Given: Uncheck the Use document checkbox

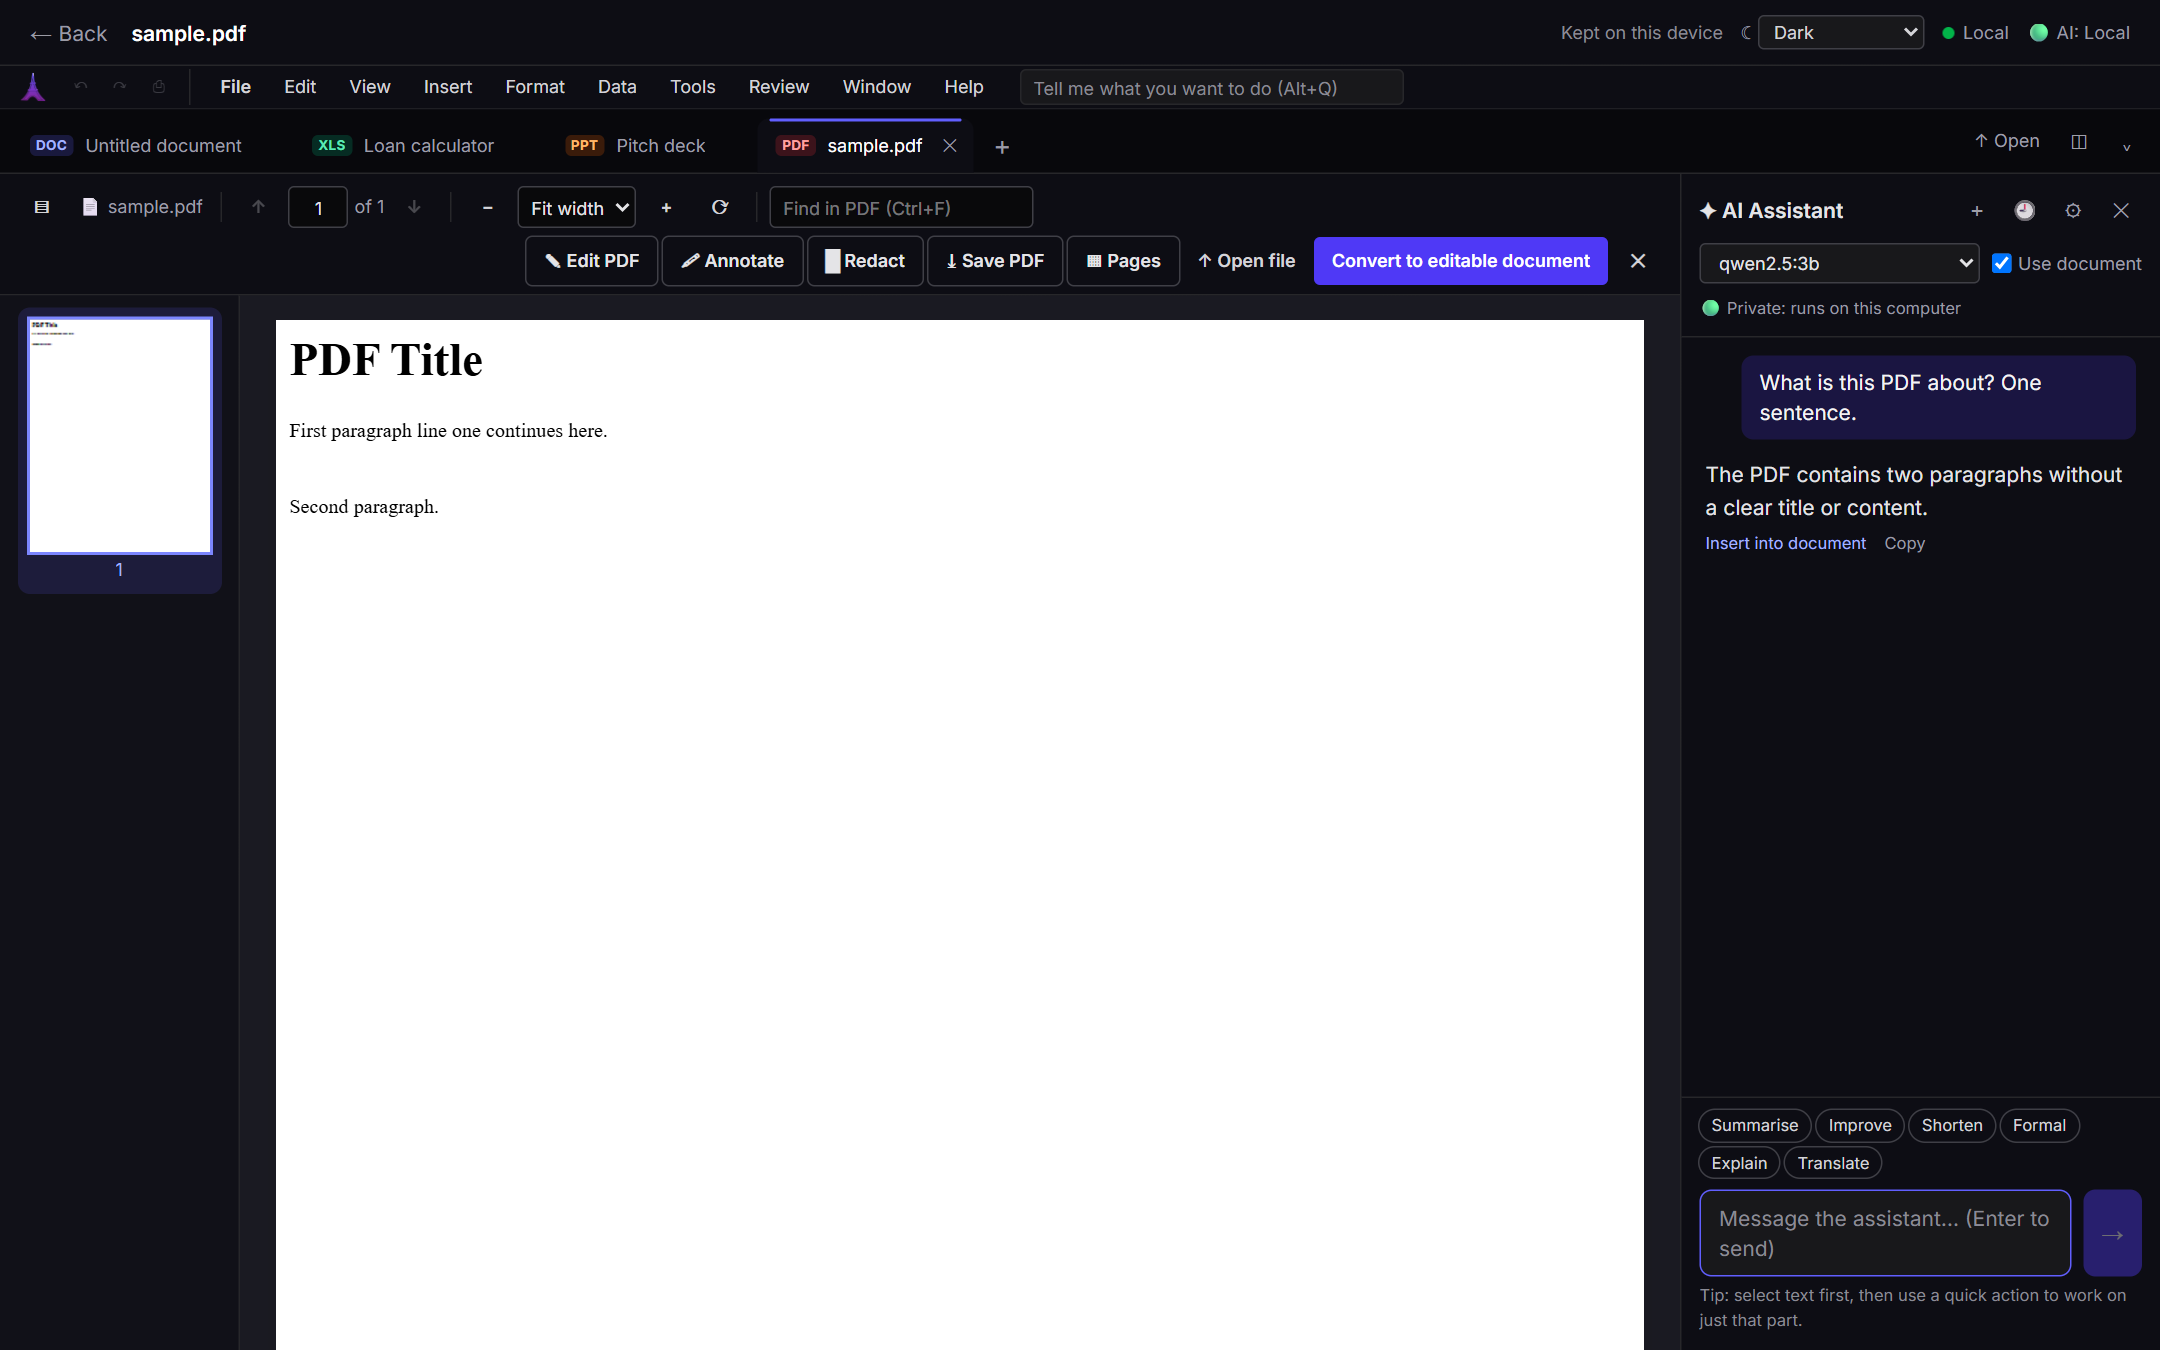Looking at the screenshot, I should (x=2002, y=264).
